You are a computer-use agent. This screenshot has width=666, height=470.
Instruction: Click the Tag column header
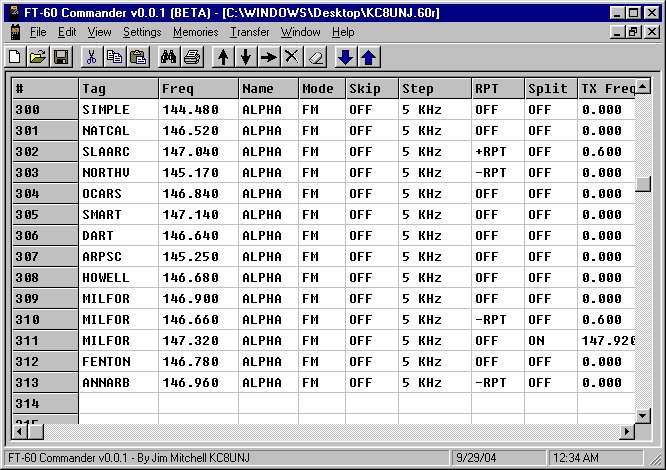[118, 89]
